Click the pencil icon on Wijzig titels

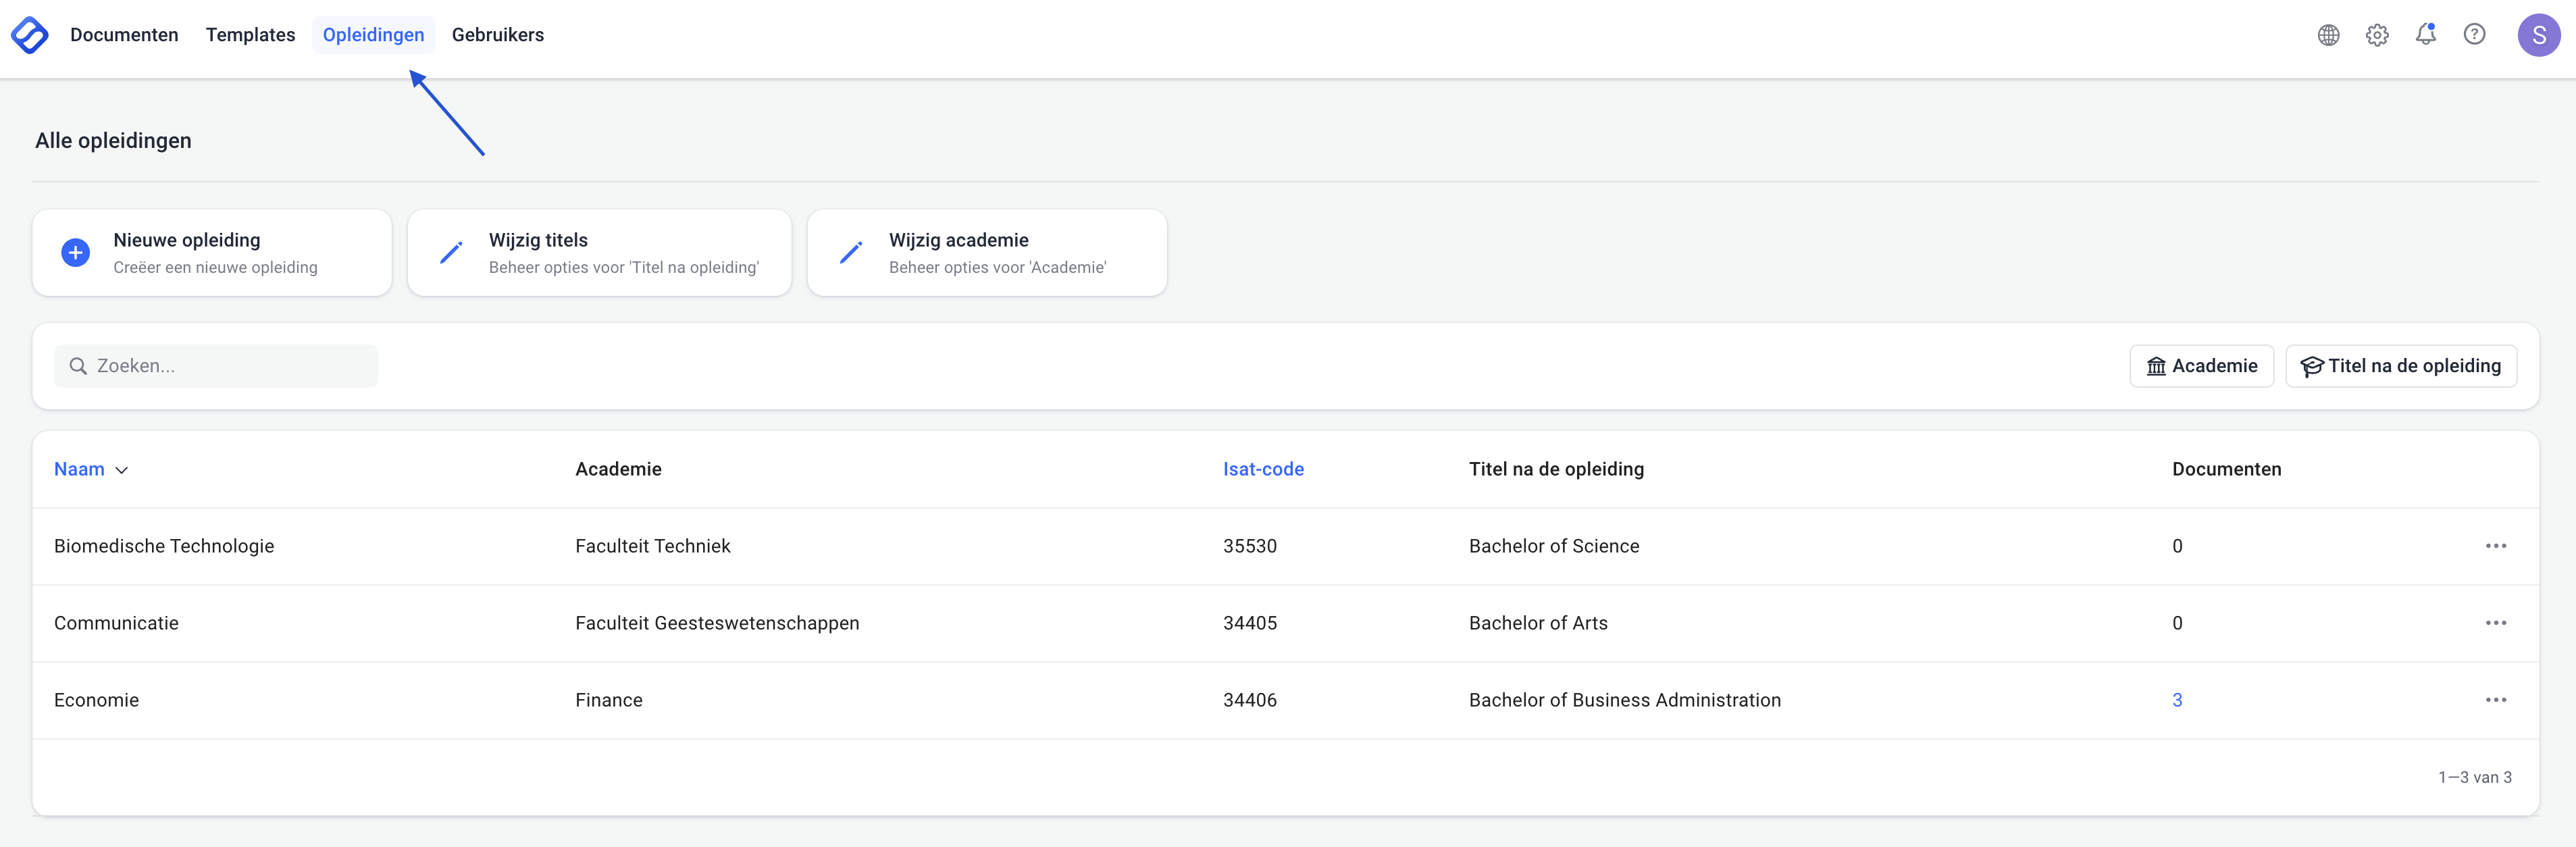click(x=451, y=253)
